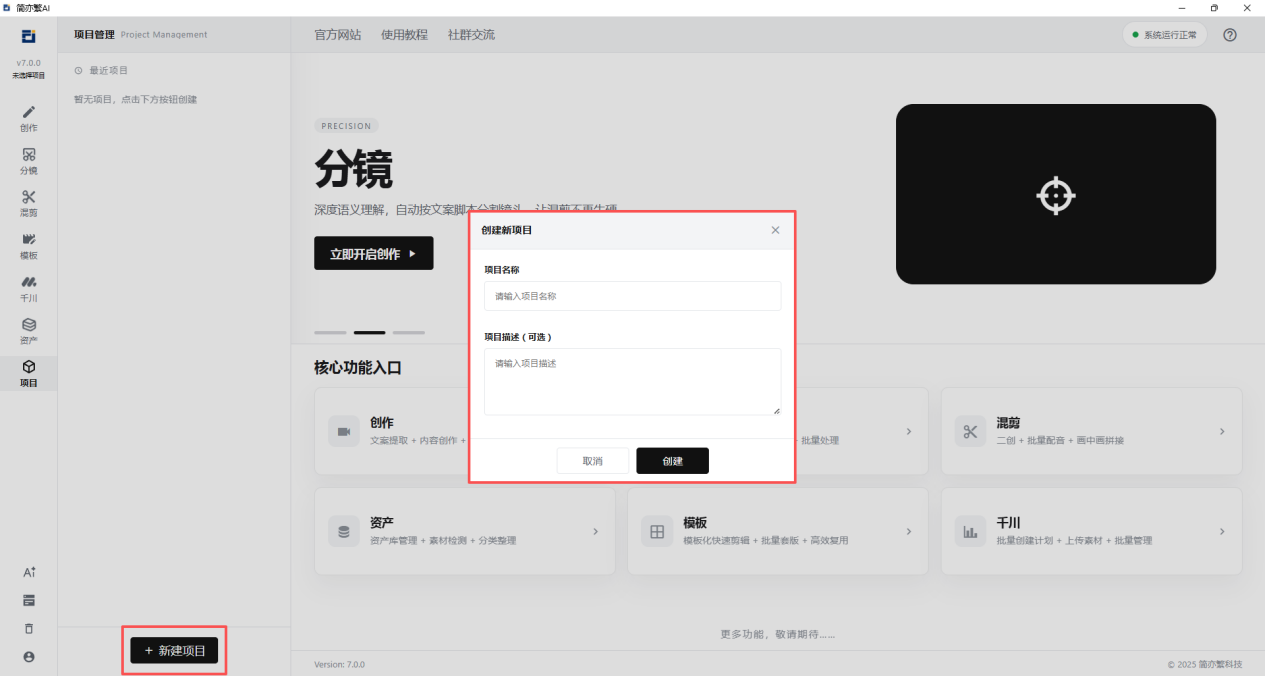This screenshot has width=1265, height=676.
Task: Click the 系统运行正常 status pill
Action: pos(1164,35)
